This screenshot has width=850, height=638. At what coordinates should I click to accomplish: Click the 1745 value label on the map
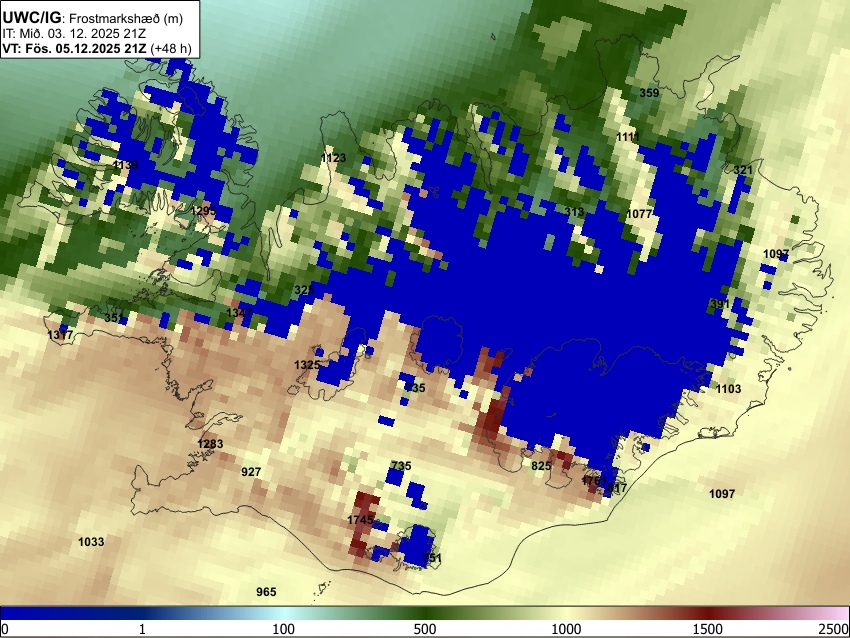360,520
